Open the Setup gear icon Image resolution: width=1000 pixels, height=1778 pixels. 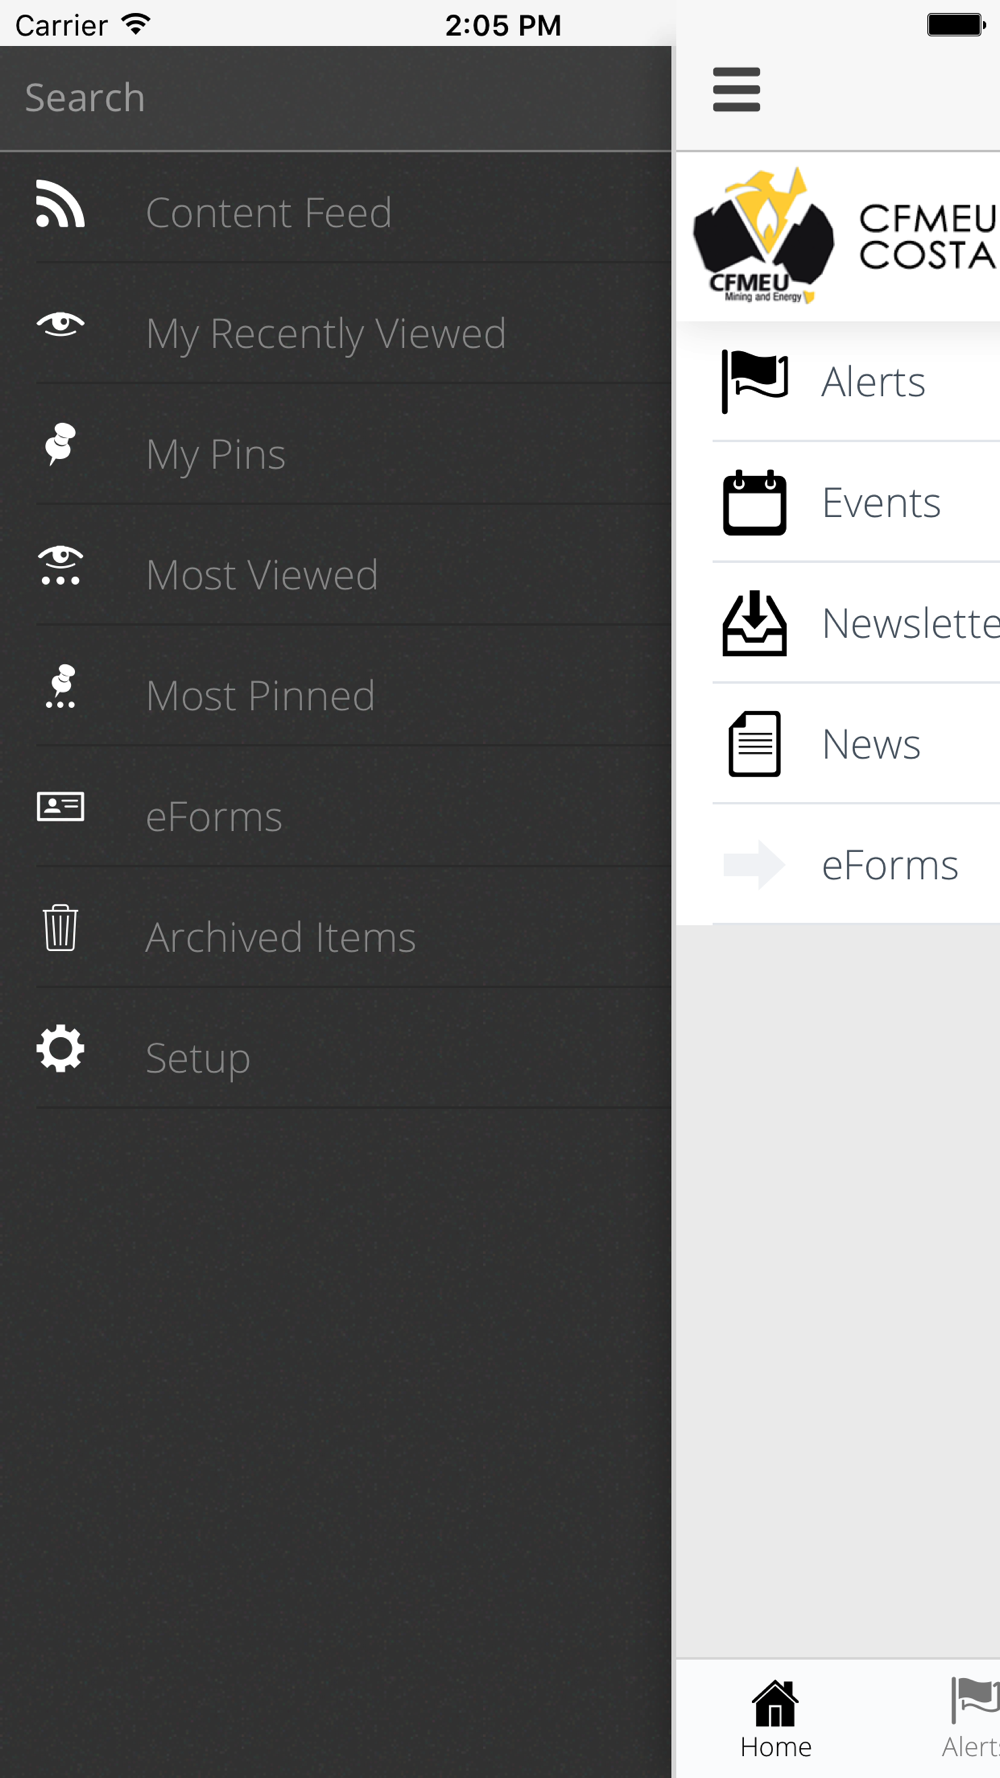60,1048
